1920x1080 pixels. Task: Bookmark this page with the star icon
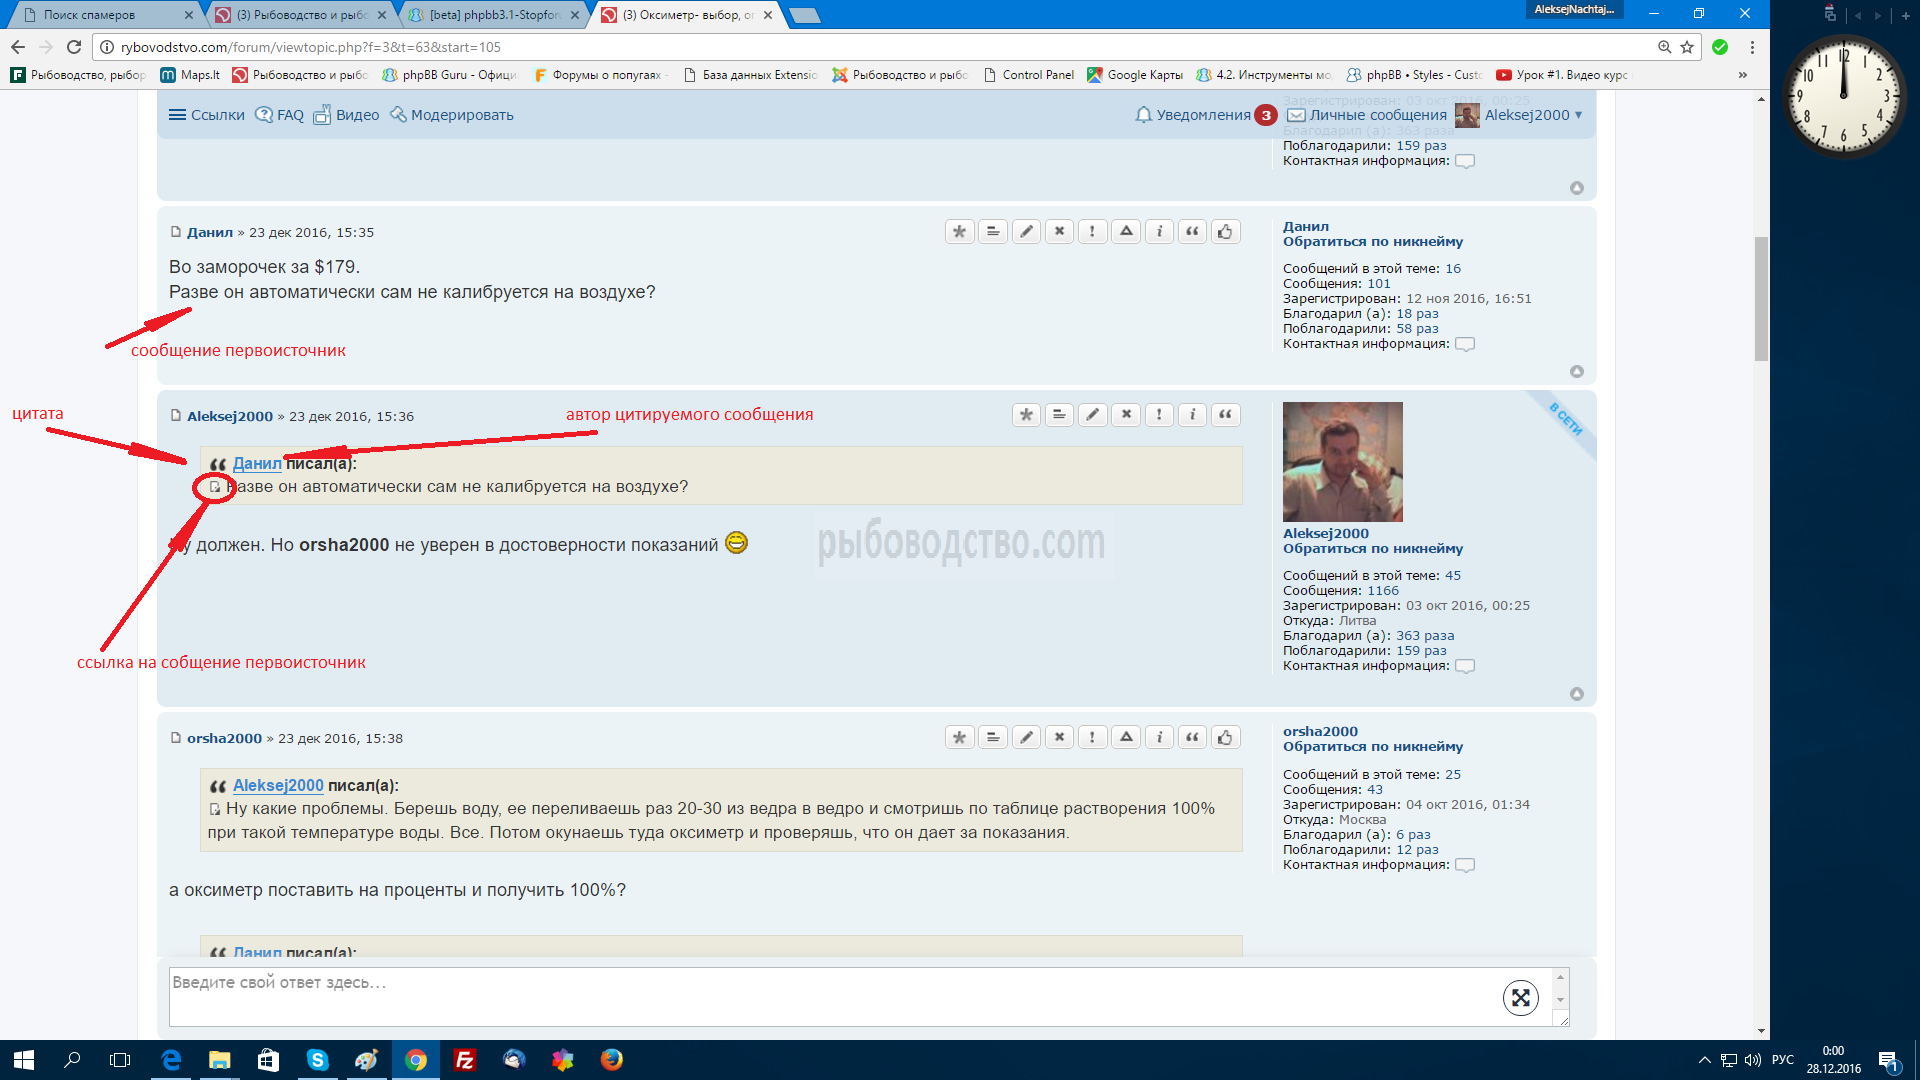1687,47
